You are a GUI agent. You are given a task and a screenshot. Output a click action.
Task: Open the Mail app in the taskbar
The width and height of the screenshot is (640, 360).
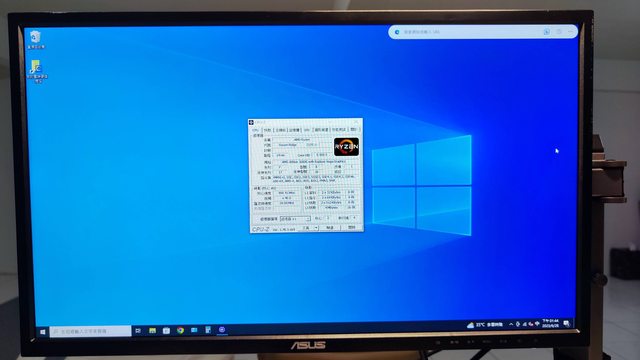pos(194,330)
